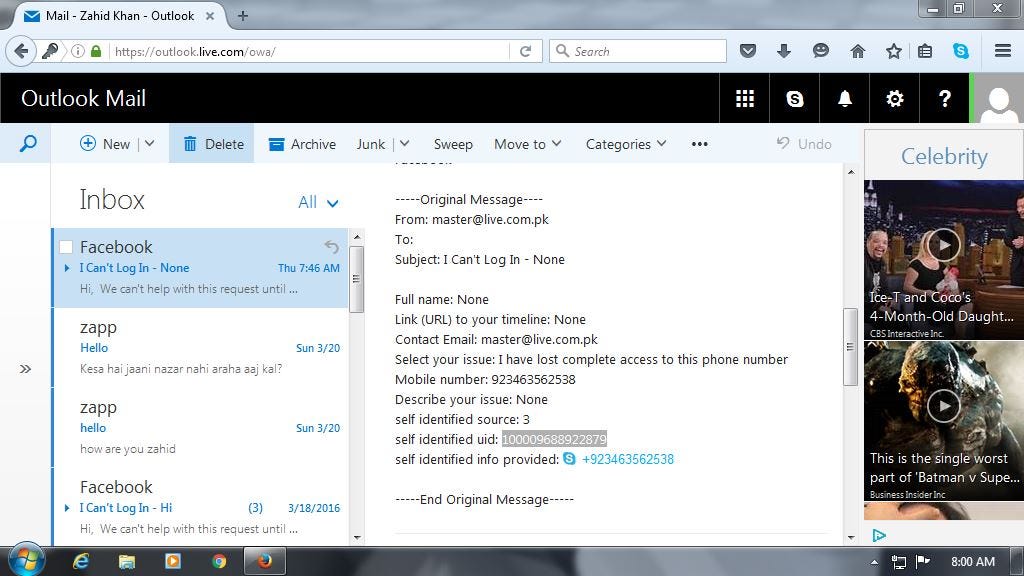Expand the 'I Can't Log In - Hi' conversation

pyautogui.click(x=67, y=507)
